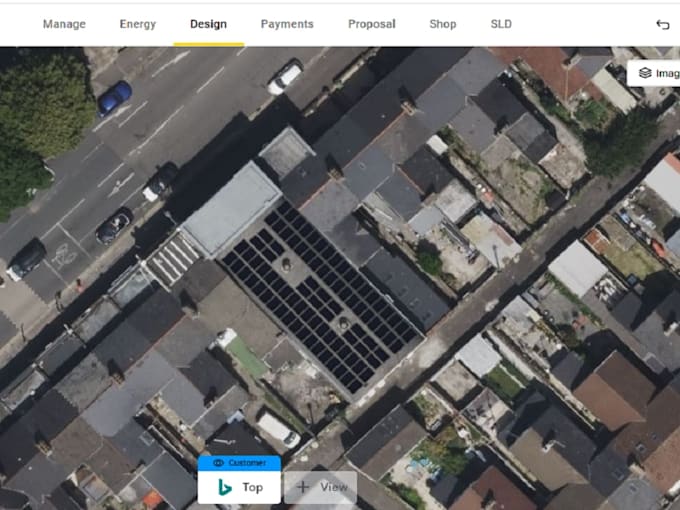Switch to the Energy tab
This screenshot has width=680, height=510.
(x=137, y=24)
